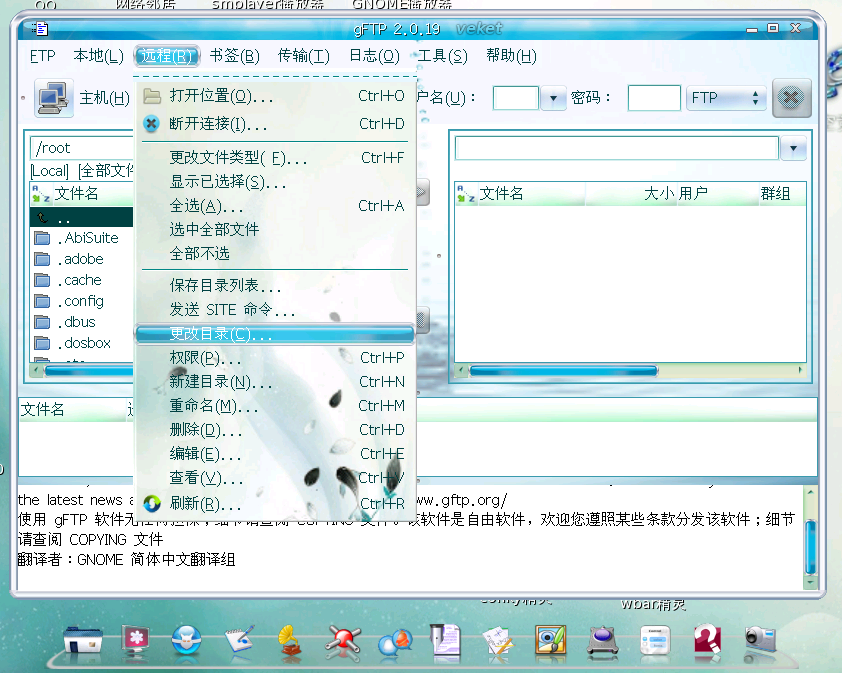Image resolution: width=842 pixels, height=673 pixels.
Task: Launch the notepad with pen dock icon
Action: (x=239, y=639)
